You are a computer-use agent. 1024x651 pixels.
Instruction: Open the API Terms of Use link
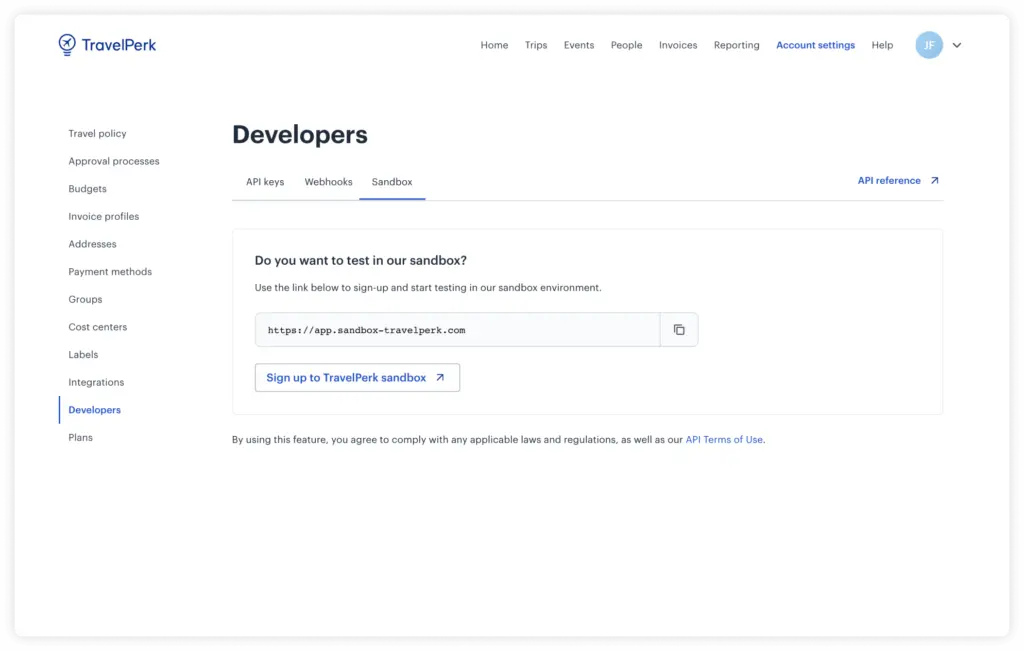pyautogui.click(x=724, y=439)
